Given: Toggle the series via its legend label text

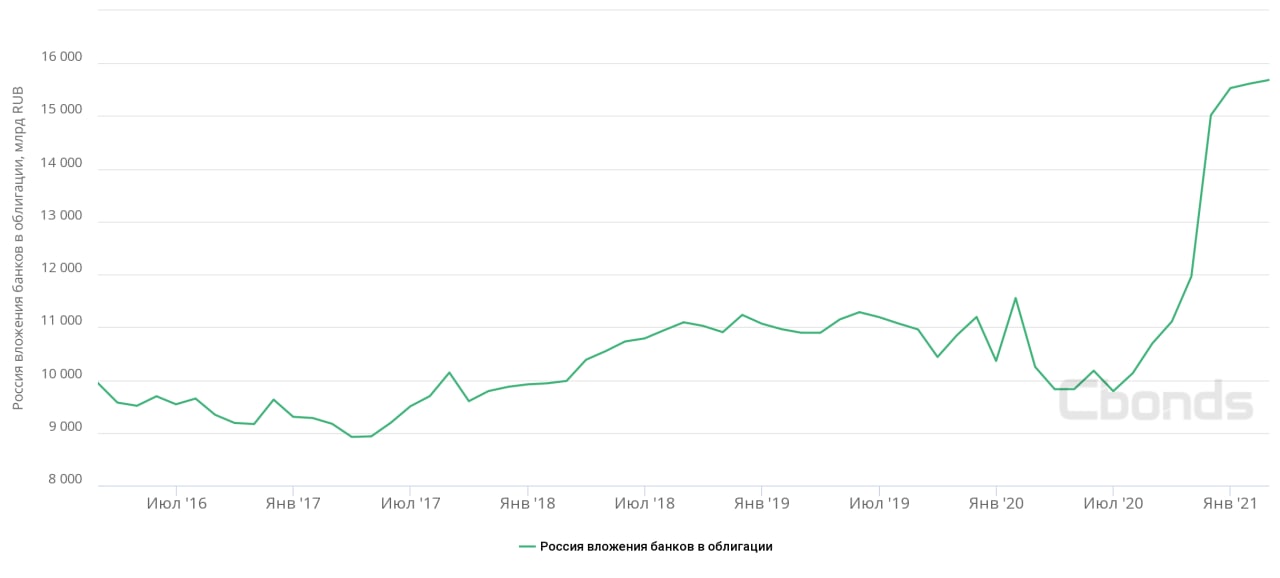Looking at the screenshot, I should (656, 546).
